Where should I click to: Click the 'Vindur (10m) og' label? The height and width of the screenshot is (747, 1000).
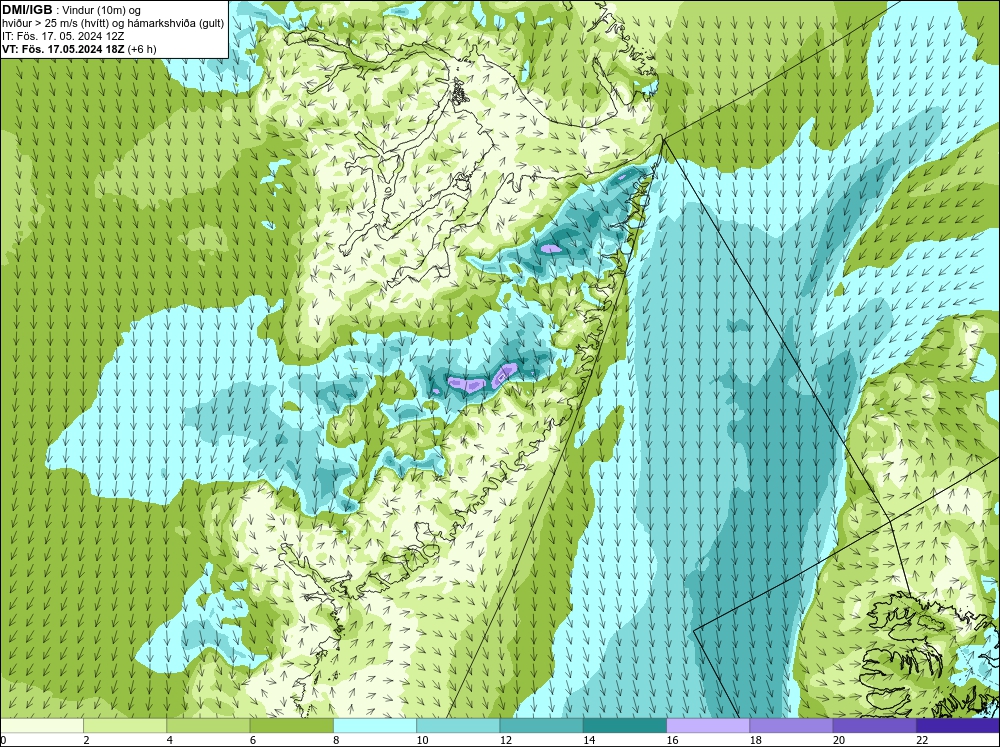tap(103, 10)
